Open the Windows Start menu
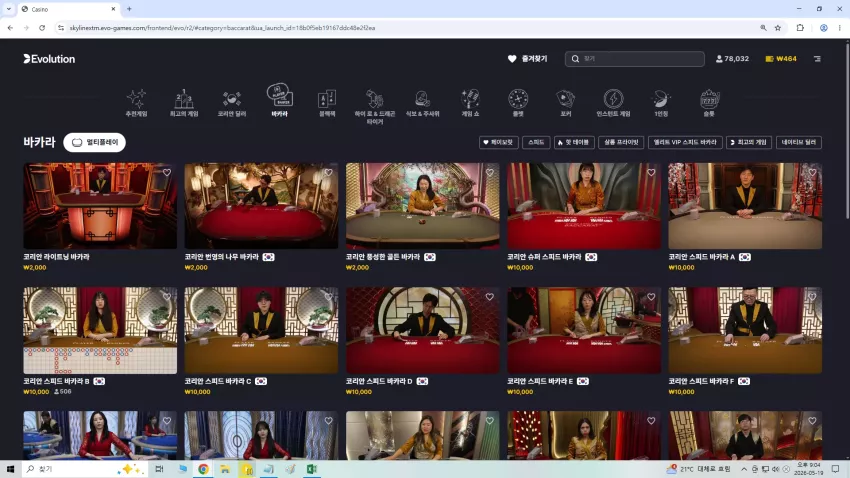 (x=10, y=469)
